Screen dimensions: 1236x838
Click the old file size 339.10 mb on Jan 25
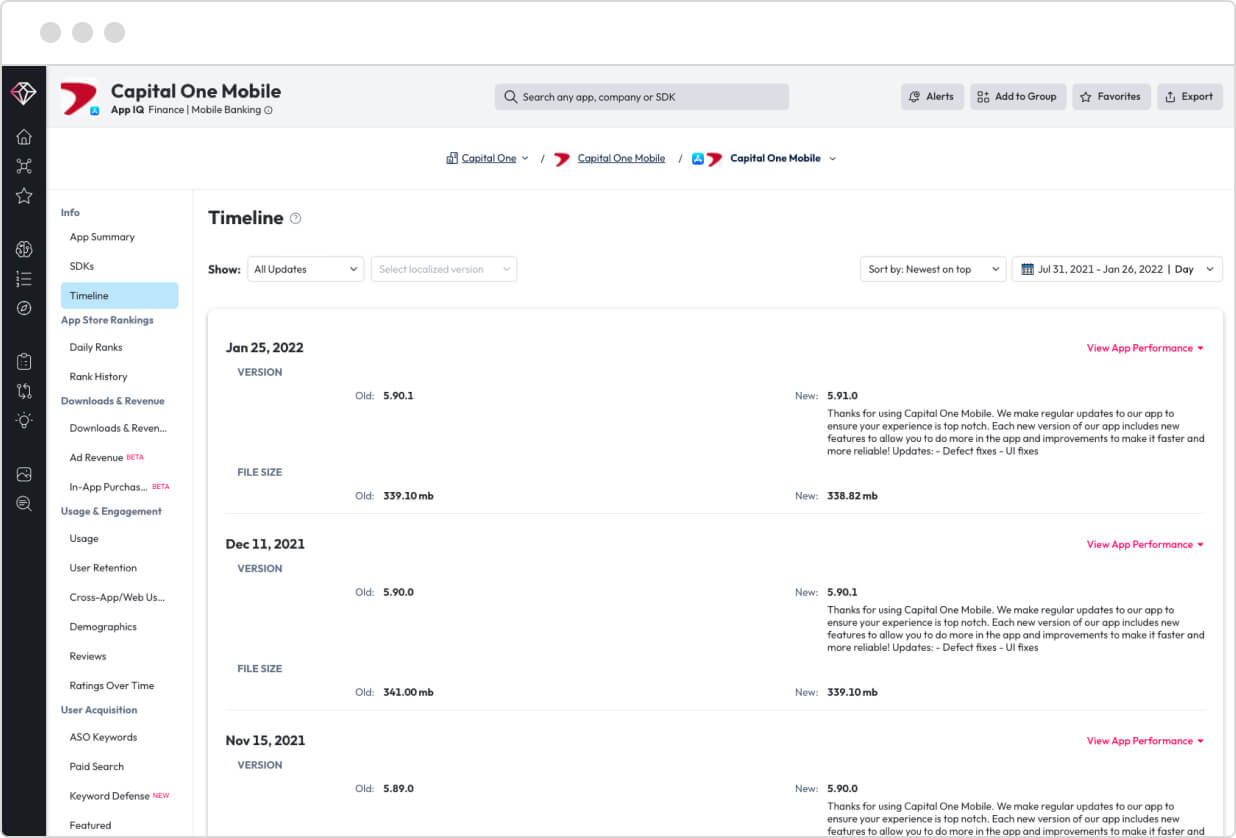(x=408, y=496)
